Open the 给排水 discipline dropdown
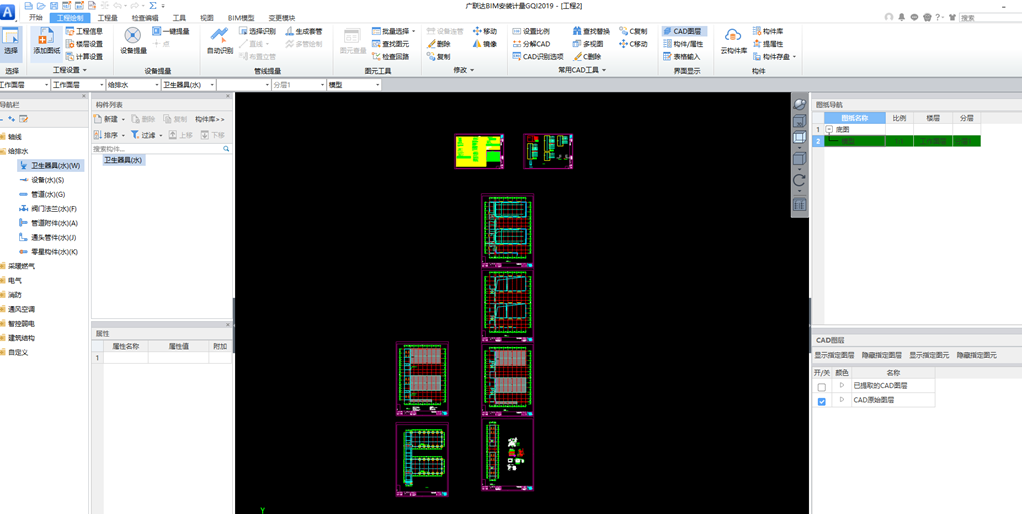Screen dimensions: 1022x514 click(131, 85)
